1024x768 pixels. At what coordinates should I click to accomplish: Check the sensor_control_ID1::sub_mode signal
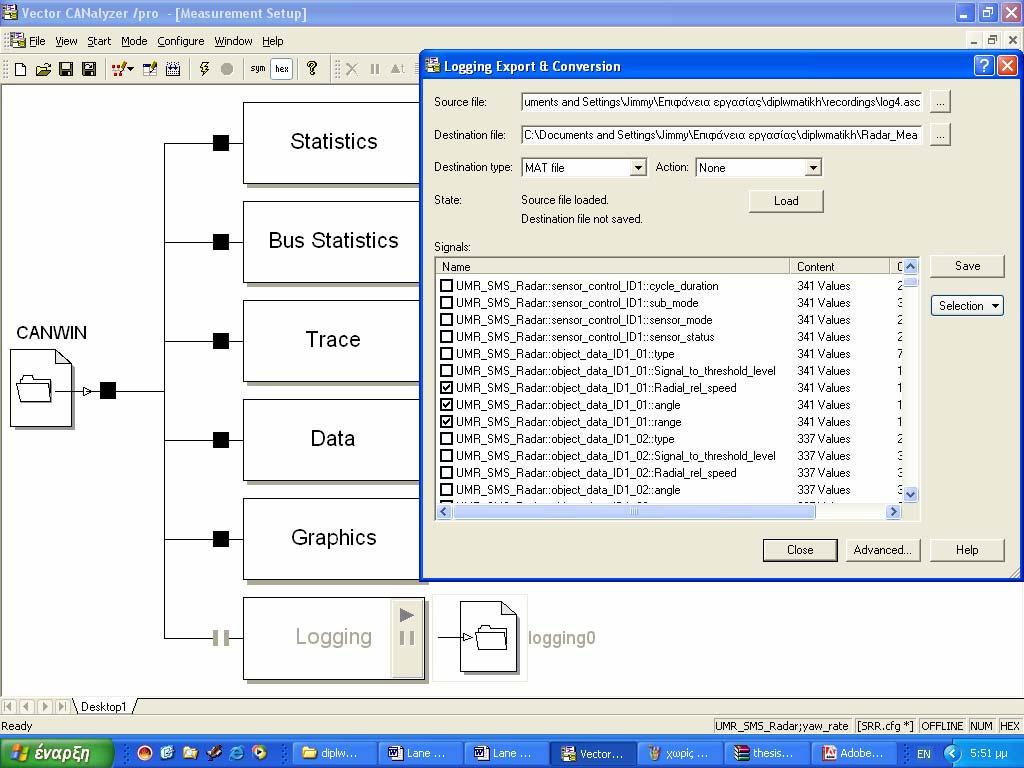[x=447, y=303]
